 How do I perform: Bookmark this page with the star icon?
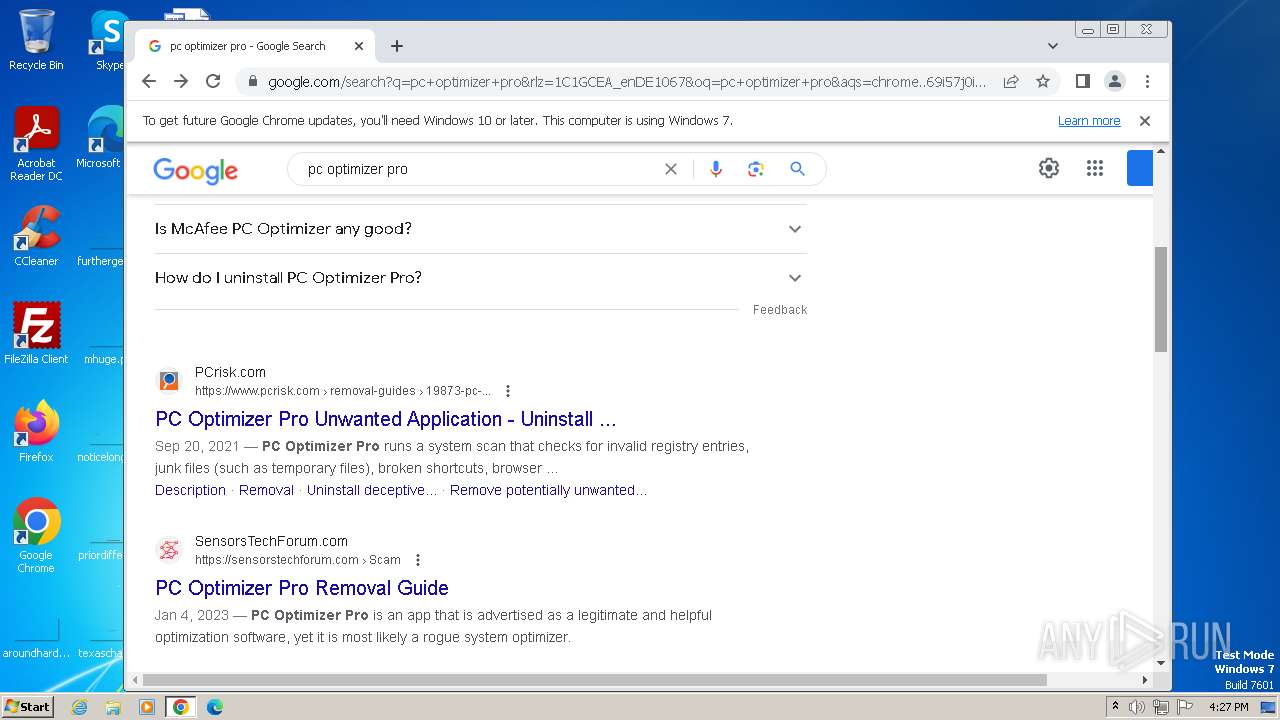(1043, 81)
